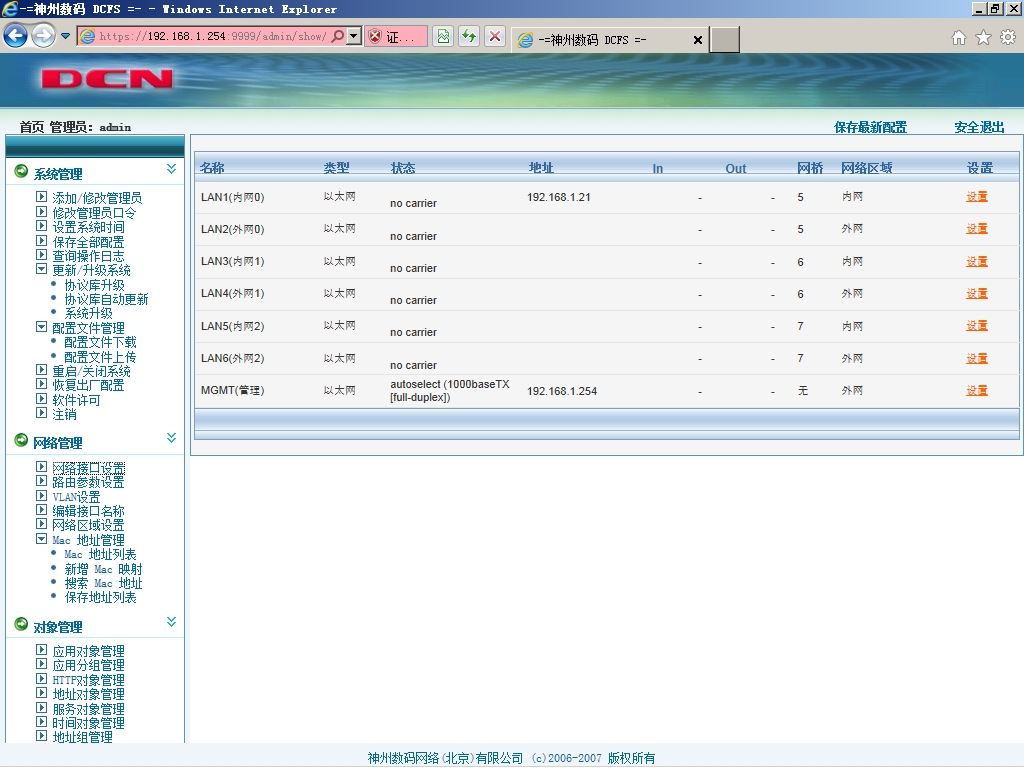Select 协议库升级 sub-item
The width and height of the screenshot is (1024, 768).
point(94,285)
